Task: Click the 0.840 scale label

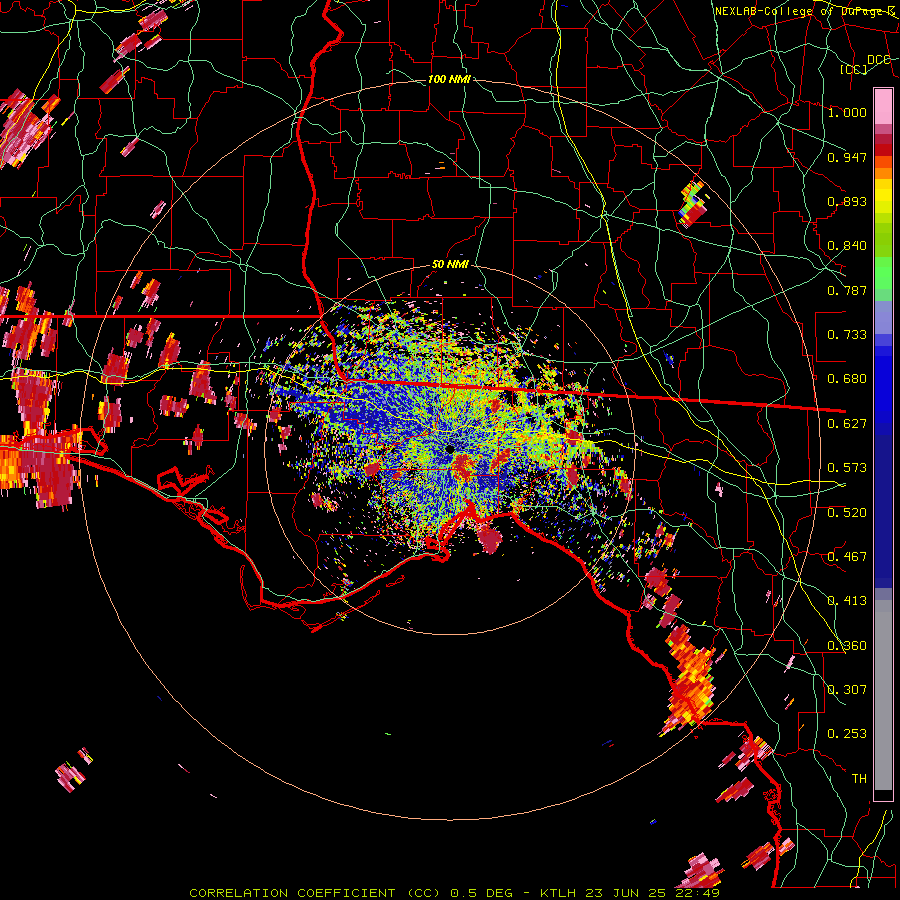Action: coord(847,246)
